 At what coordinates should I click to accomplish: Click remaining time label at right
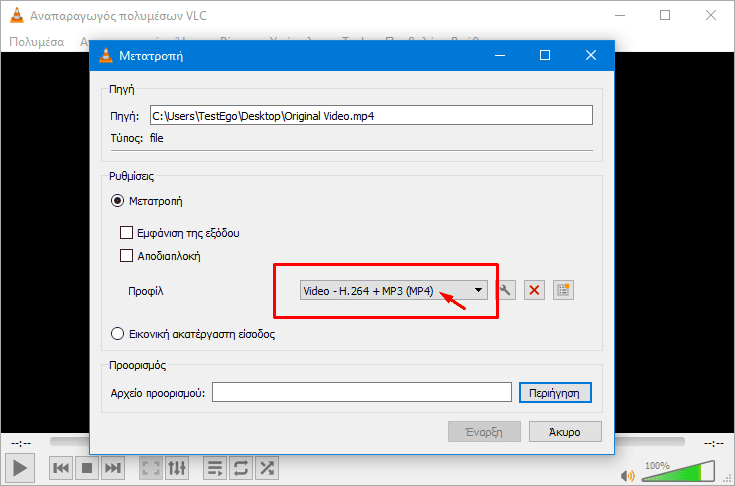pyautogui.click(x=713, y=443)
